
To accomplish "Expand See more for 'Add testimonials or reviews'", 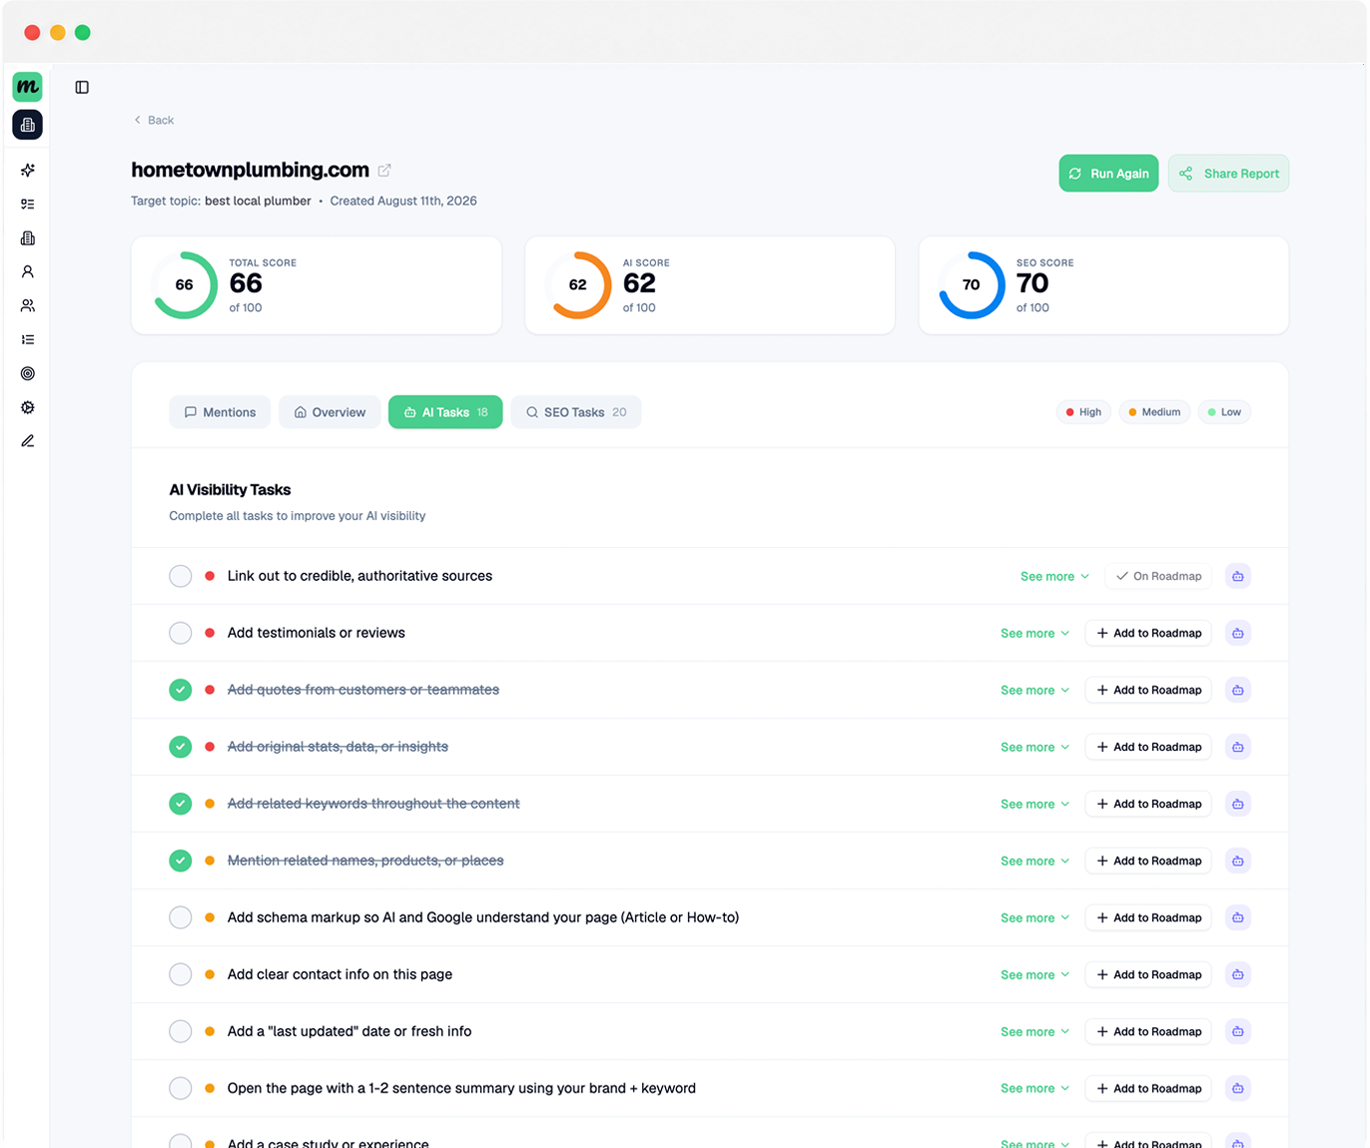I will [1035, 634].
